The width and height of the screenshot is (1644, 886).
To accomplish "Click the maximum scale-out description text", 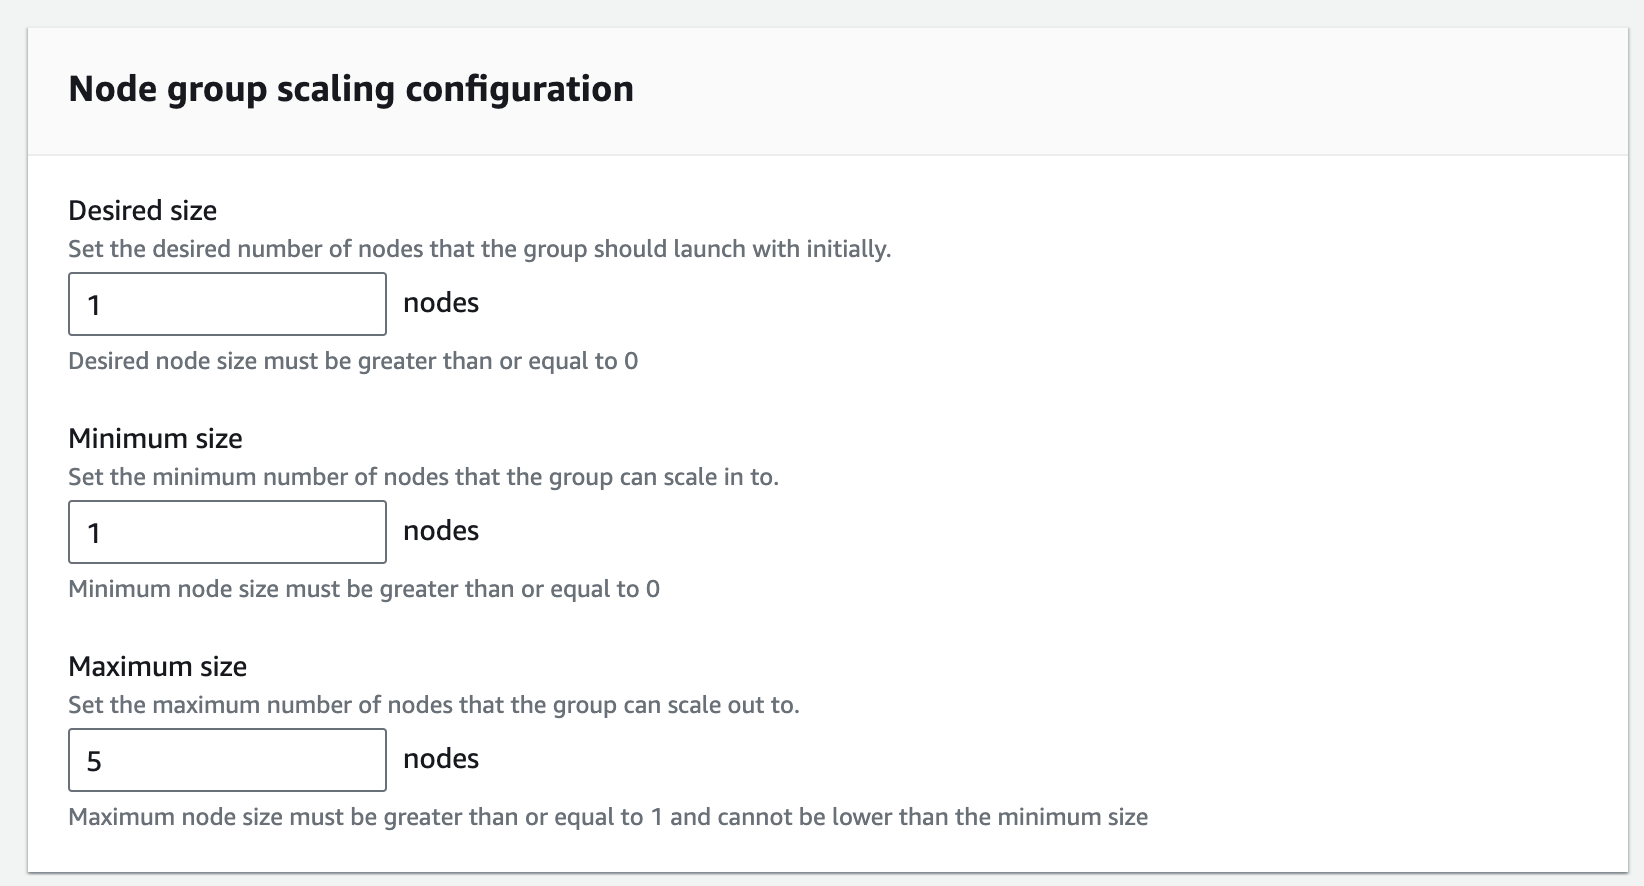I will click(x=433, y=704).
